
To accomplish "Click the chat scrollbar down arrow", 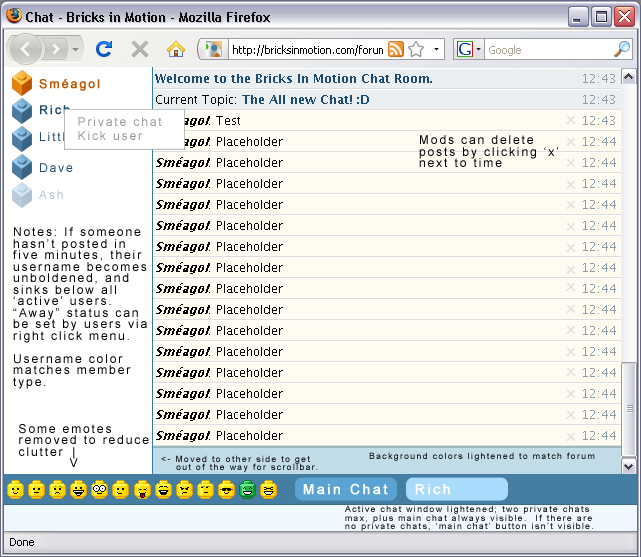I will pos(628,466).
